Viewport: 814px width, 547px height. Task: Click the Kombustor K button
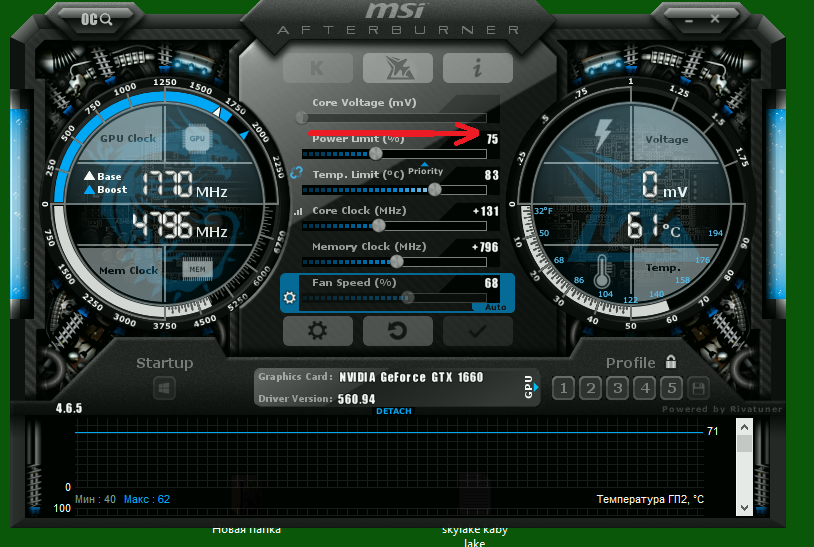point(318,68)
